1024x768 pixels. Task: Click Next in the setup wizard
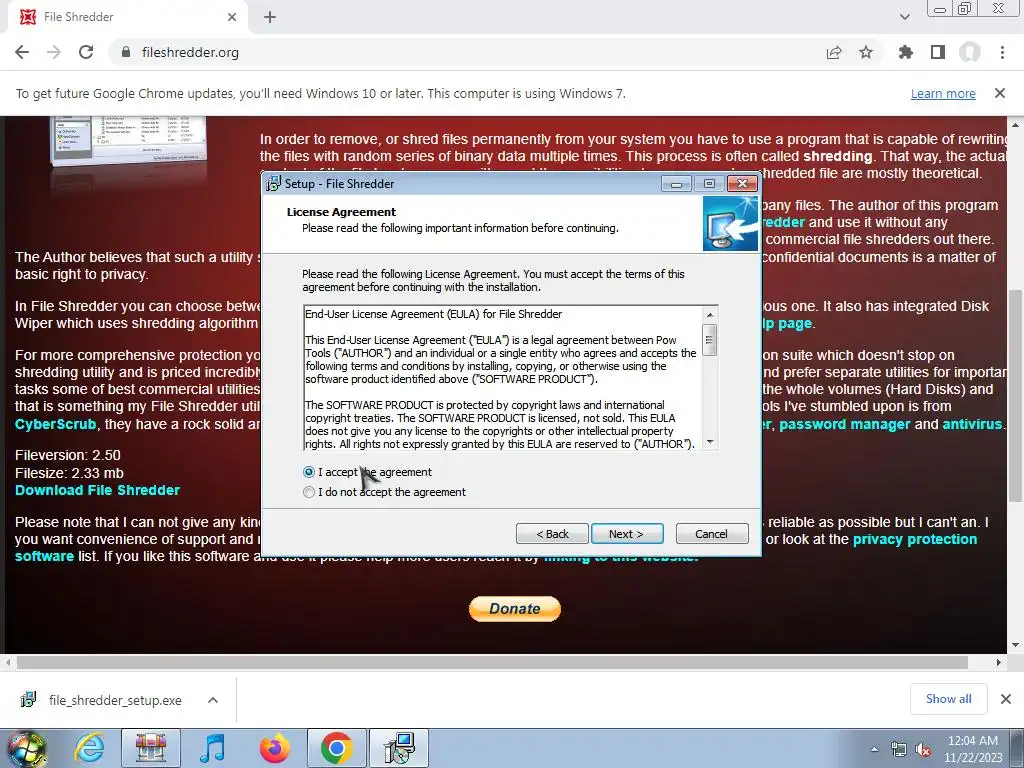(627, 534)
